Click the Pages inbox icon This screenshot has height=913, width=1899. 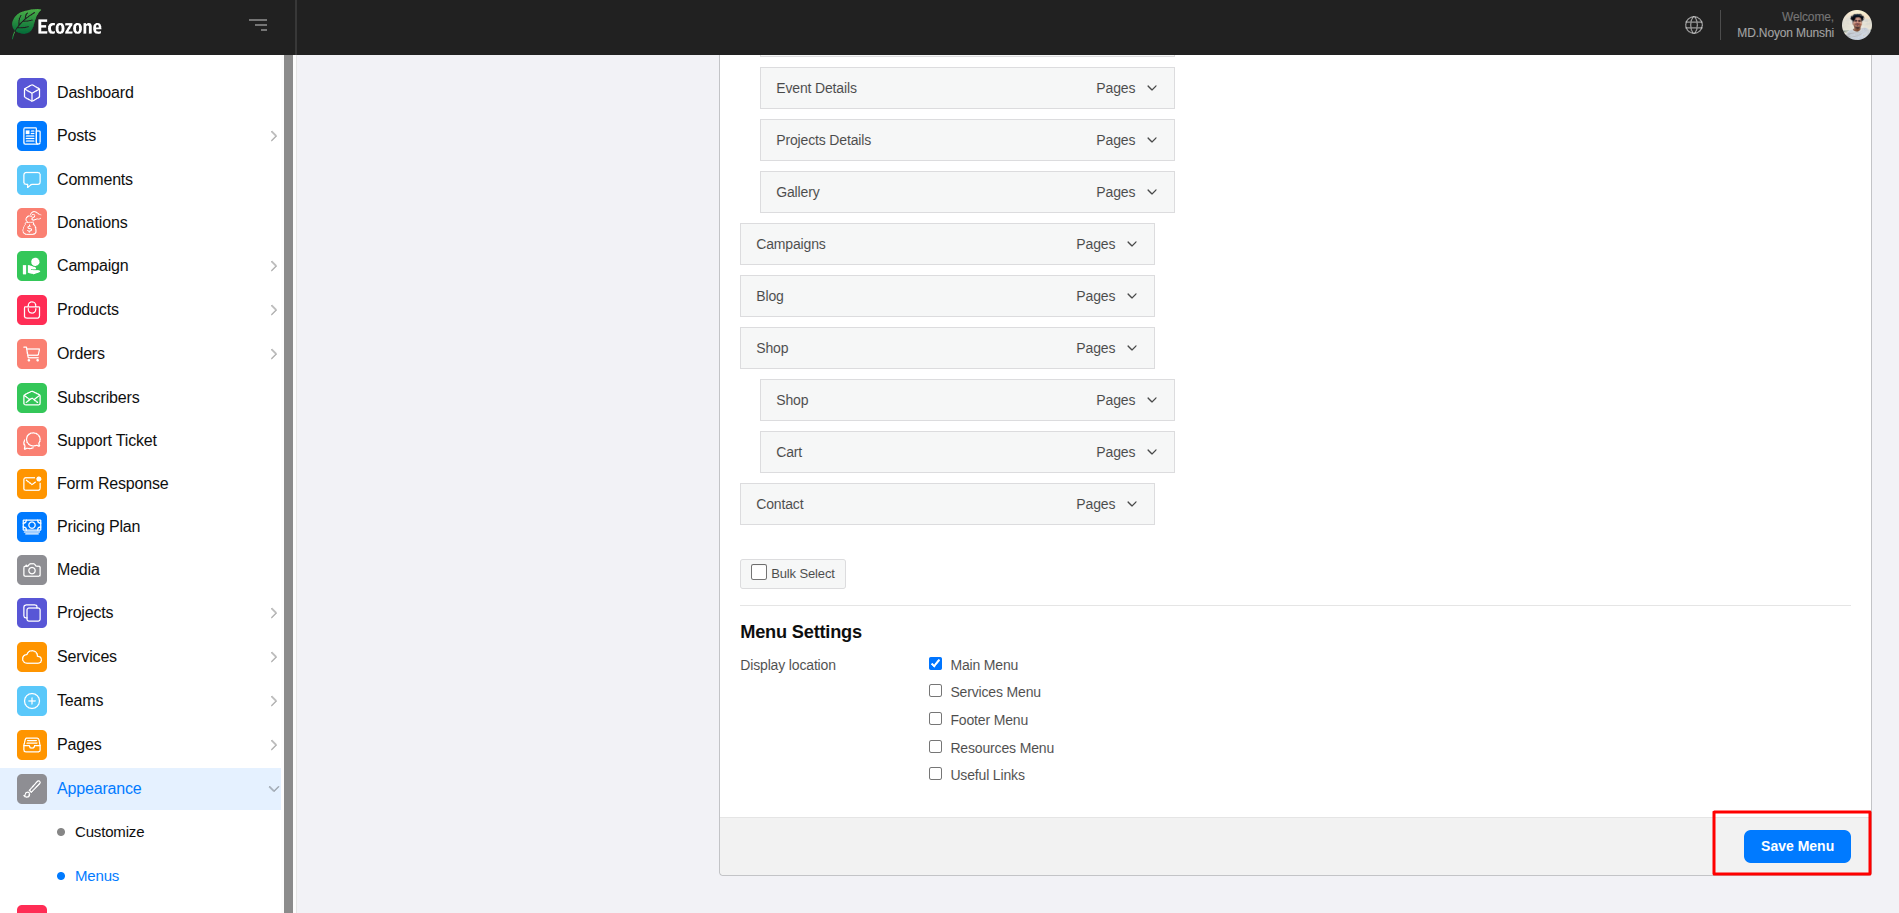pos(32,745)
